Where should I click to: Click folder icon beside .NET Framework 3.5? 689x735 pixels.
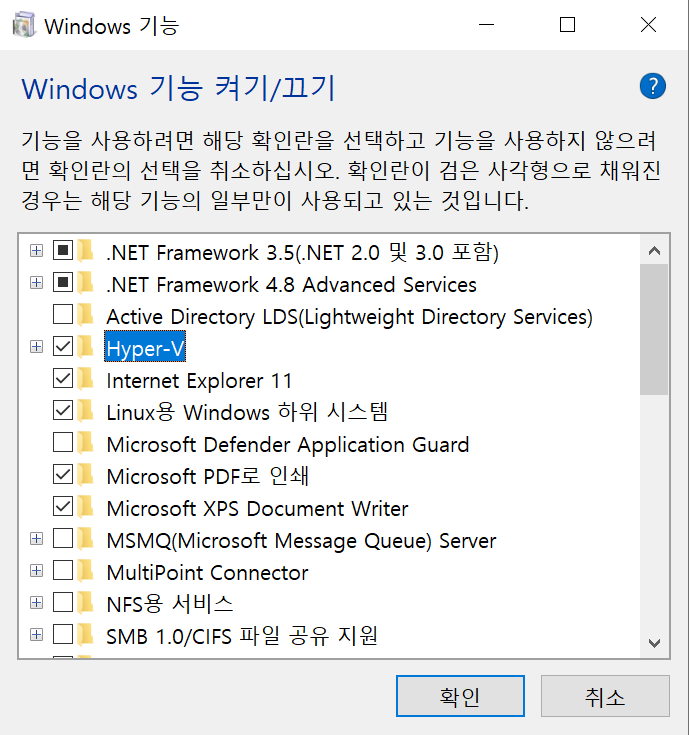click(85, 251)
